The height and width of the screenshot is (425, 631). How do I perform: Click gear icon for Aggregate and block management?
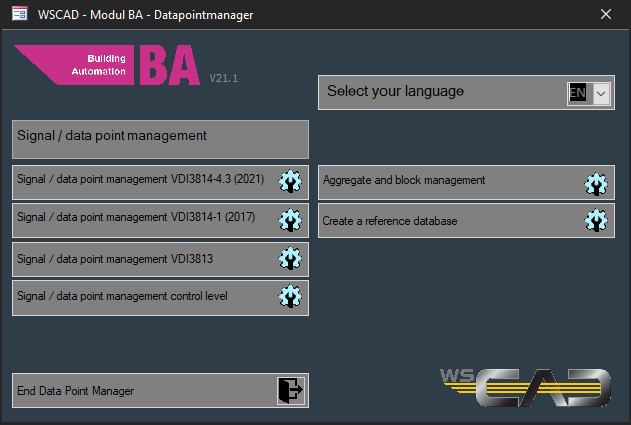(x=596, y=183)
